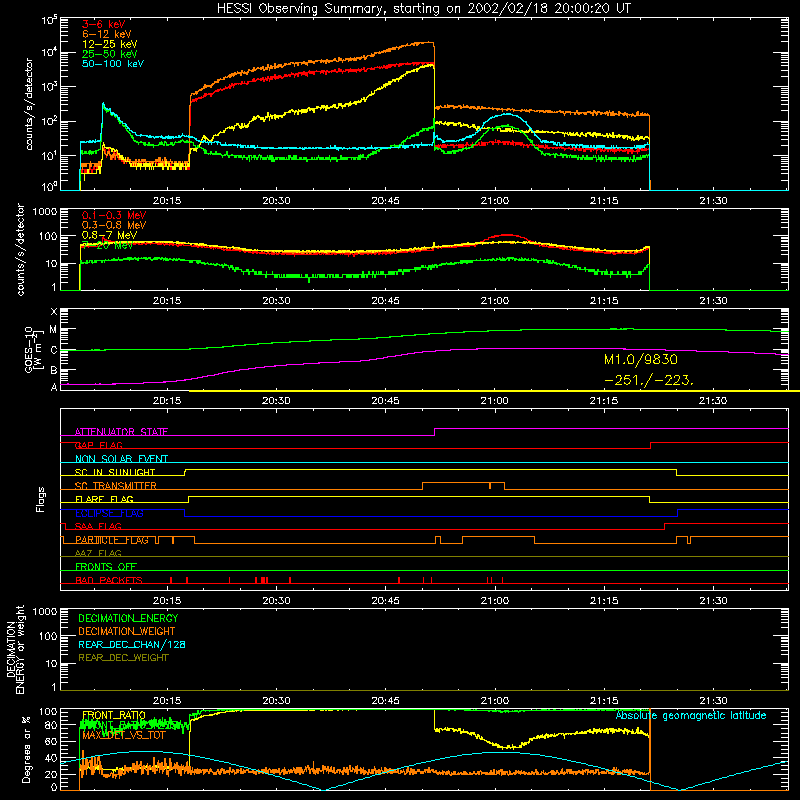Select the 25-50 keV legend label
This screenshot has height=800, width=800.
click(109, 54)
